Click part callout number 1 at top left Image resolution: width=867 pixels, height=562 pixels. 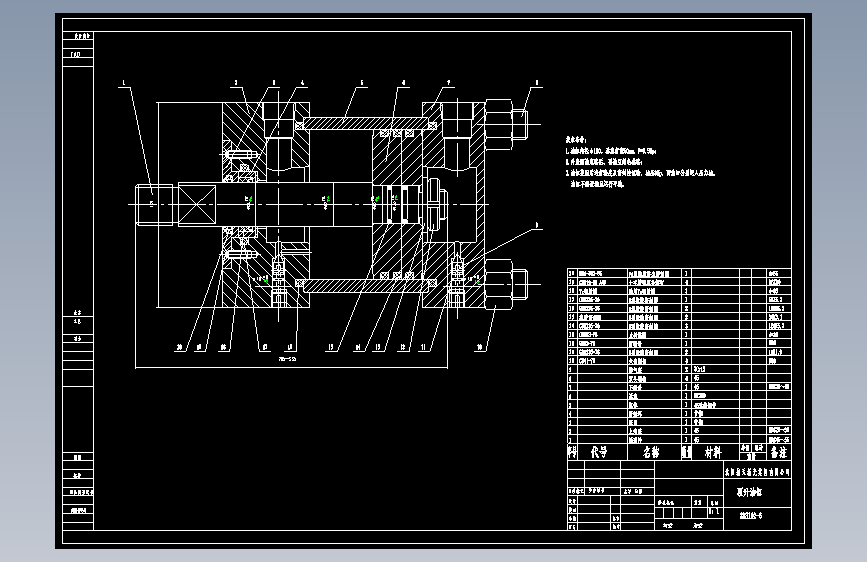[124, 83]
